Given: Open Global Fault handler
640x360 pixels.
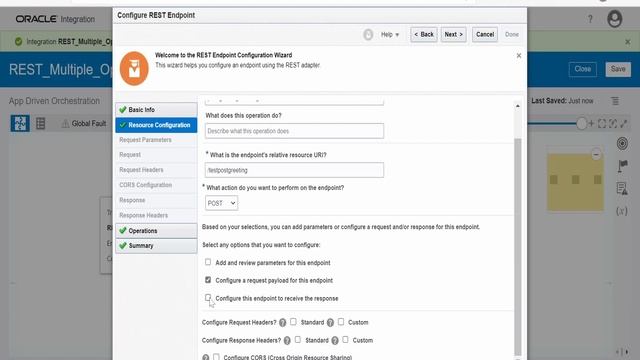Looking at the screenshot, I should (x=84, y=123).
